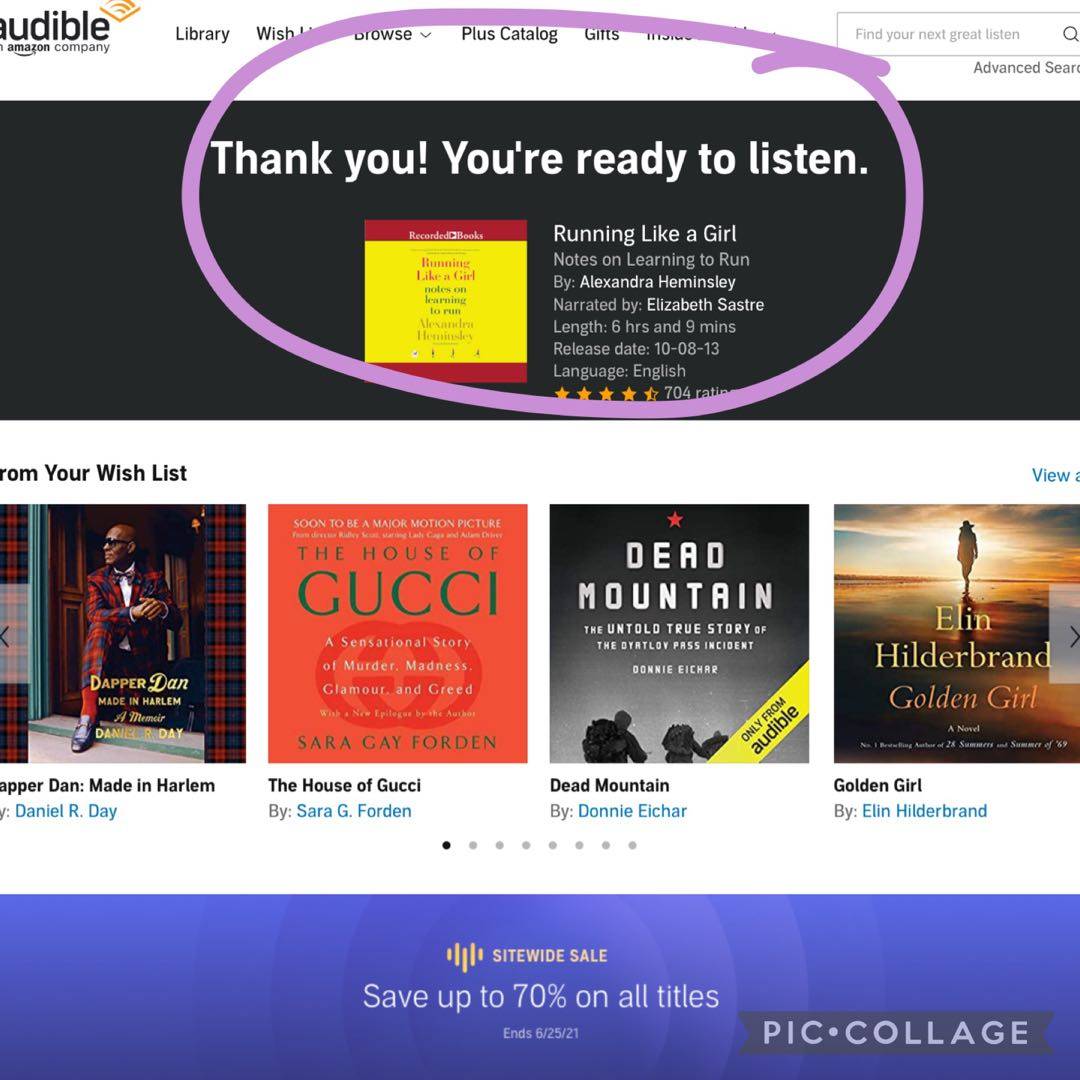
Task: Click the carousel previous arrow
Action: tap(6, 636)
